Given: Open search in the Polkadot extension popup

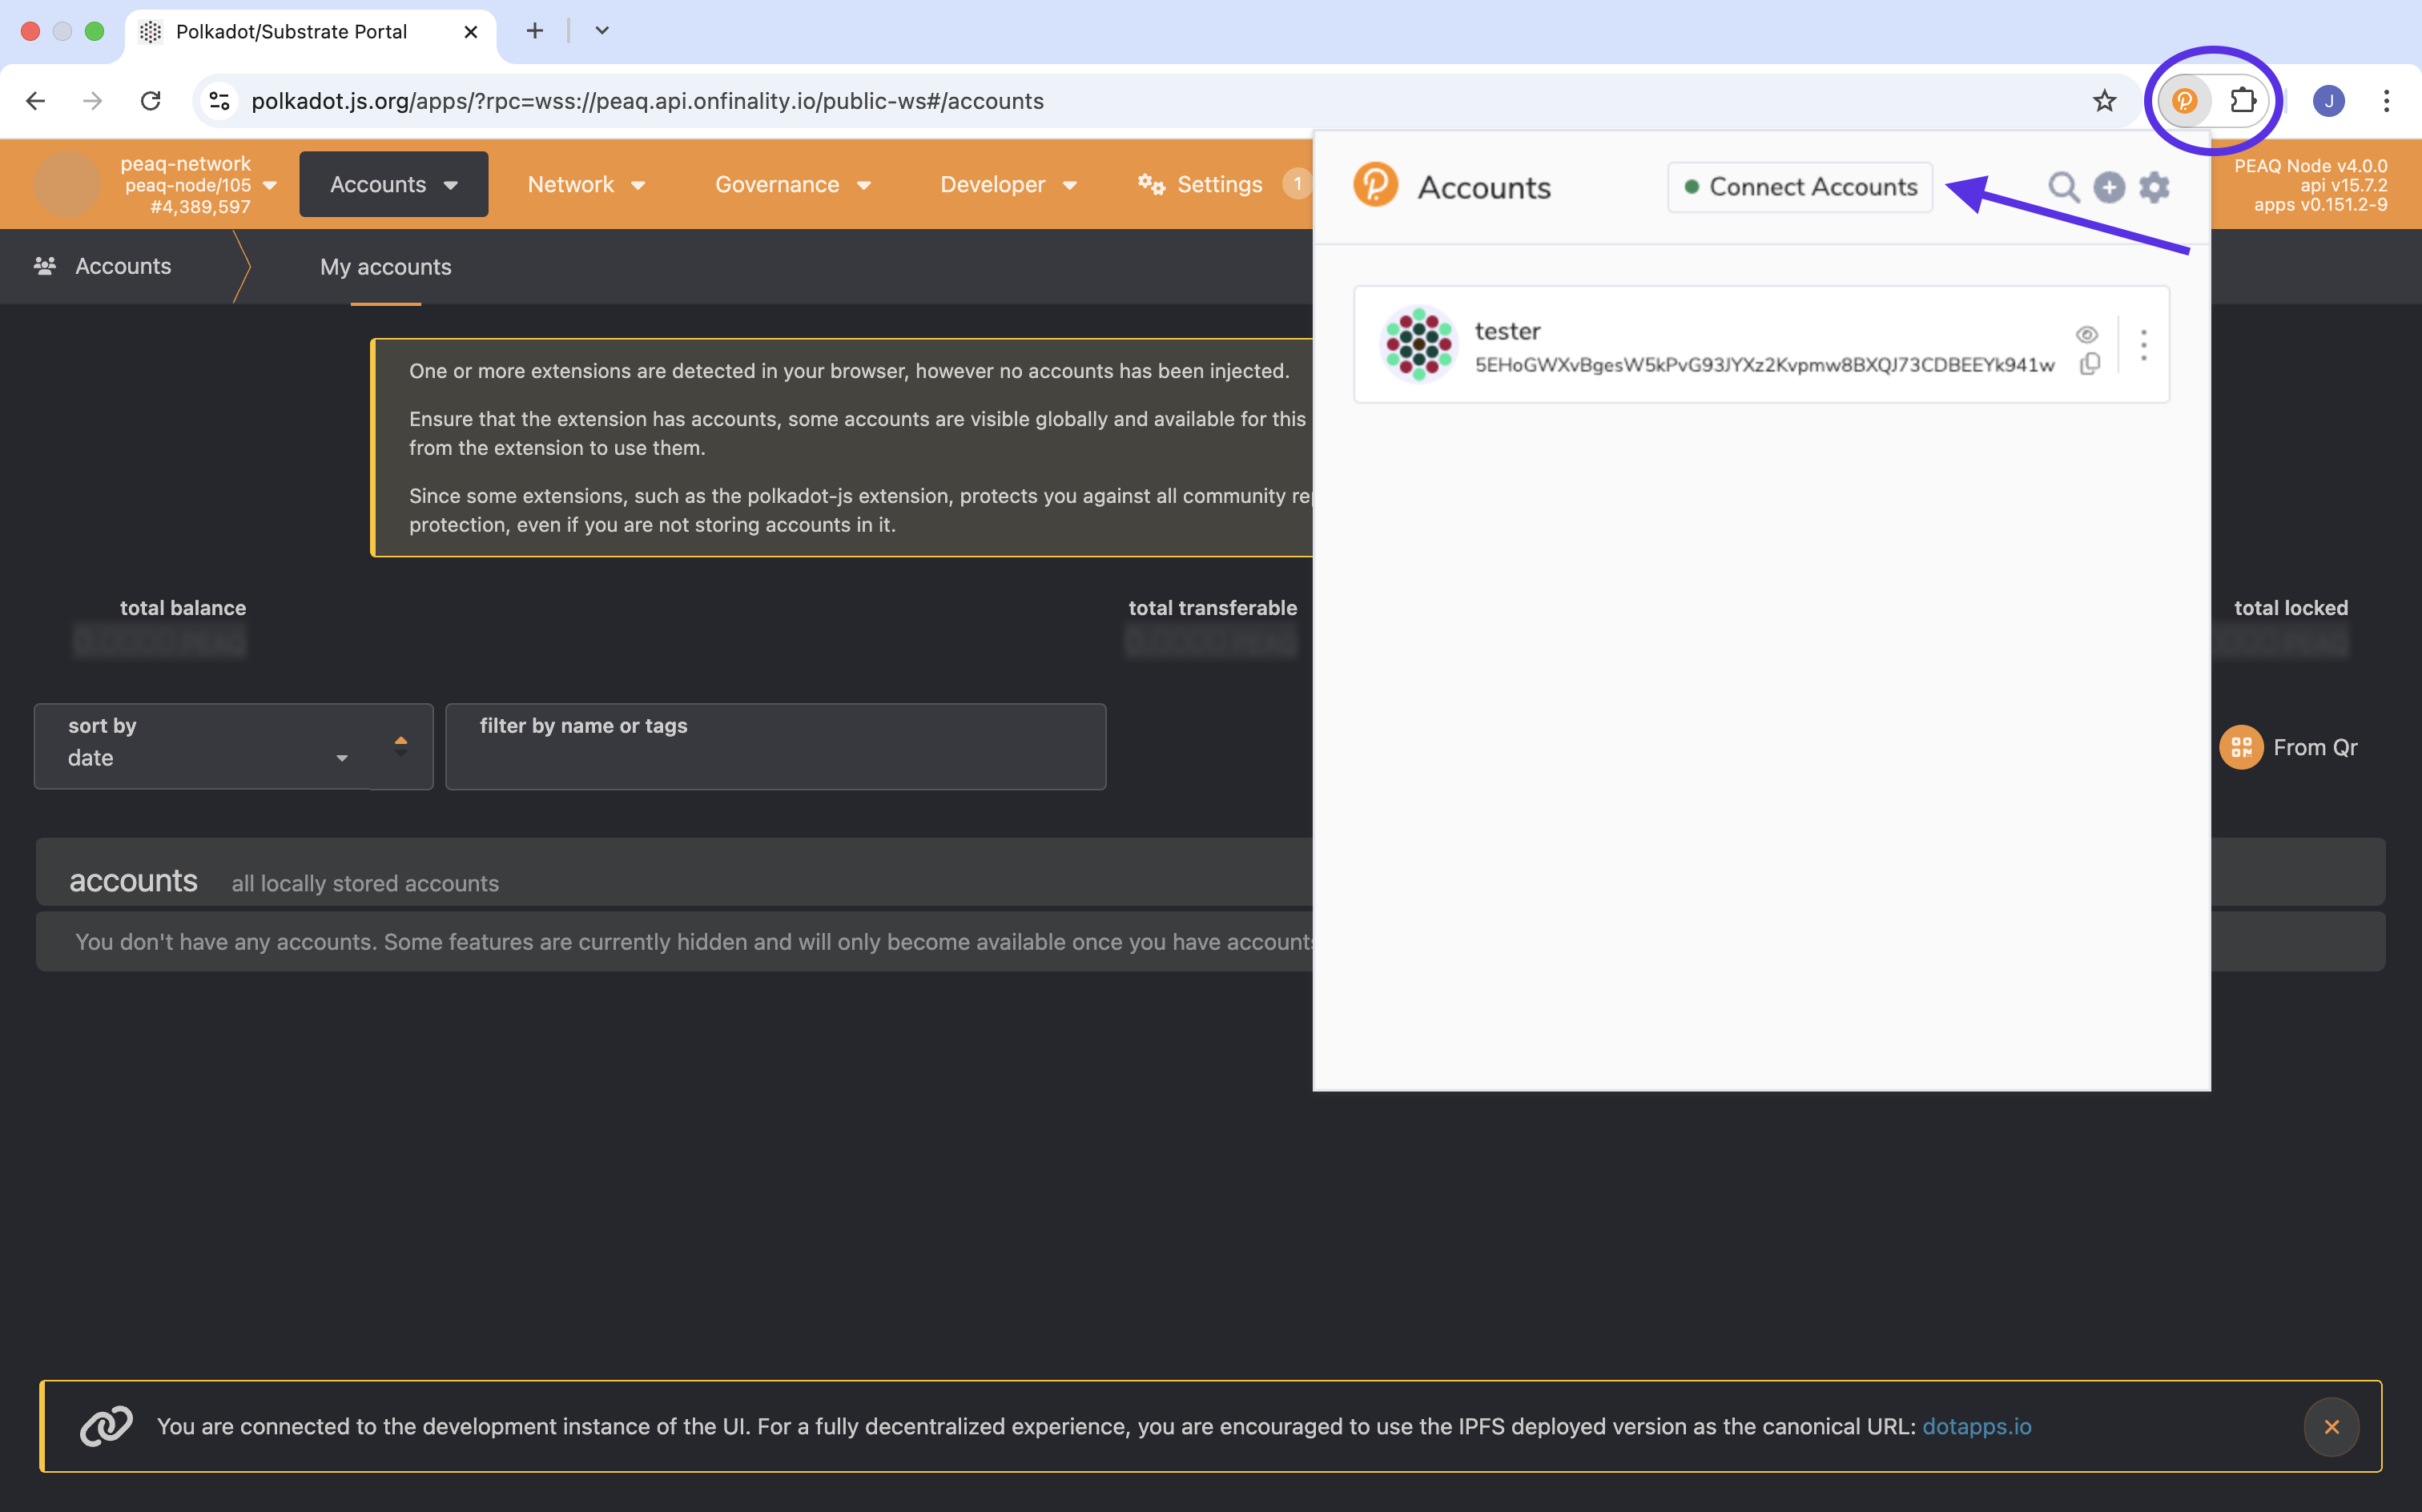Looking at the screenshot, I should [2063, 187].
